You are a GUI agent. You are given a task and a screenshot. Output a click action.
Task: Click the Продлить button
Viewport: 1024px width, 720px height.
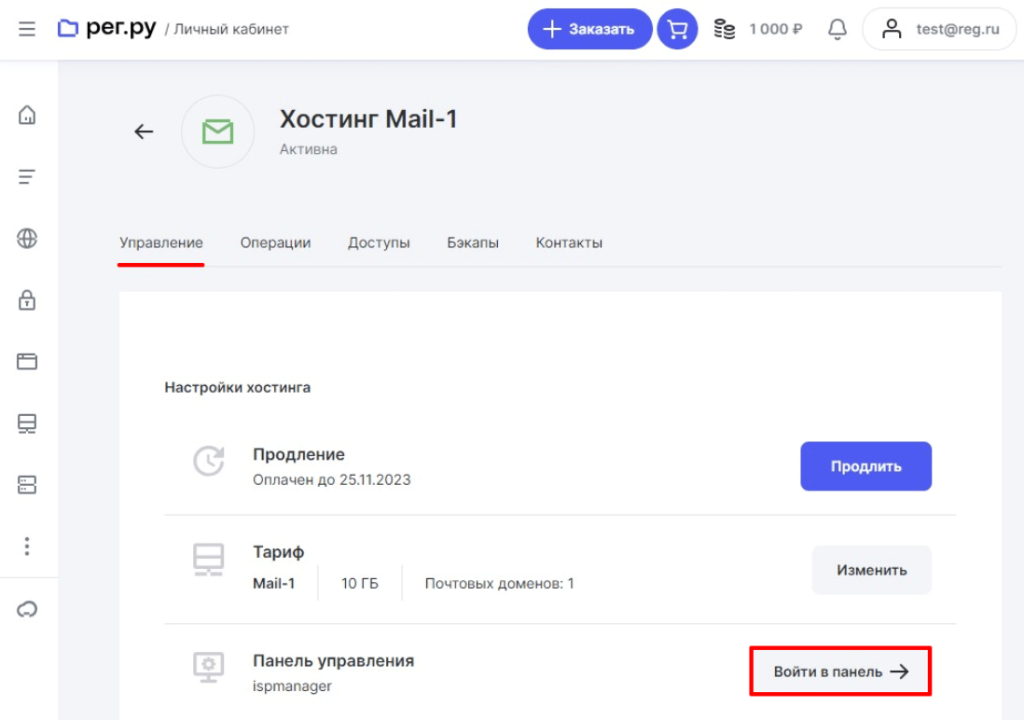pyautogui.click(x=865, y=466)
